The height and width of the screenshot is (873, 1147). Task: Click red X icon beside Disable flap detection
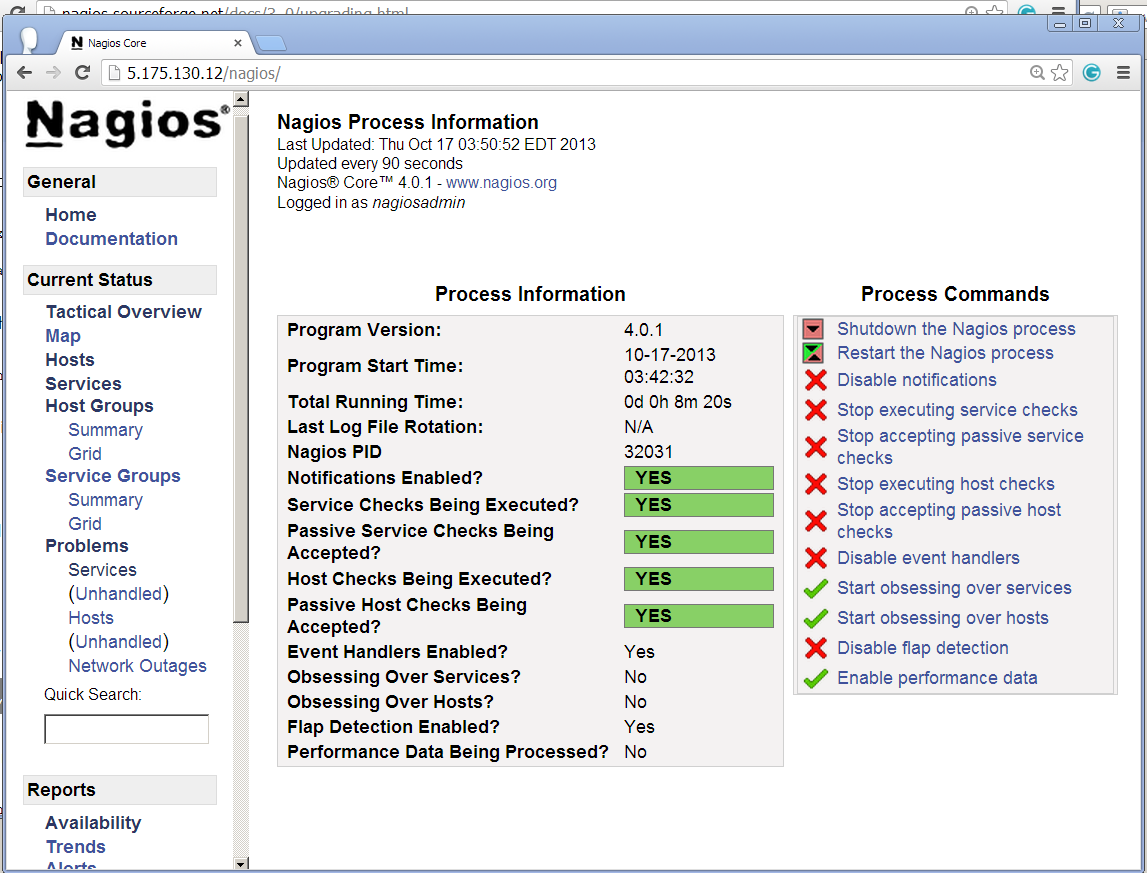816,648
